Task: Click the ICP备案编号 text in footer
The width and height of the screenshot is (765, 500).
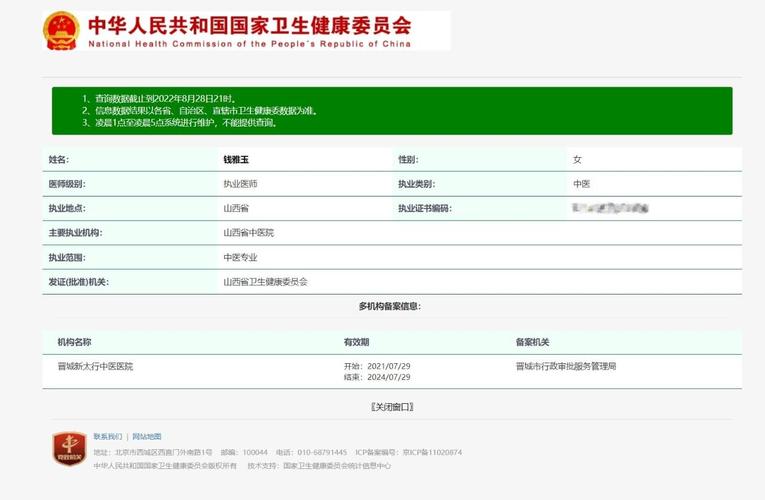Action: pos(408,452)
